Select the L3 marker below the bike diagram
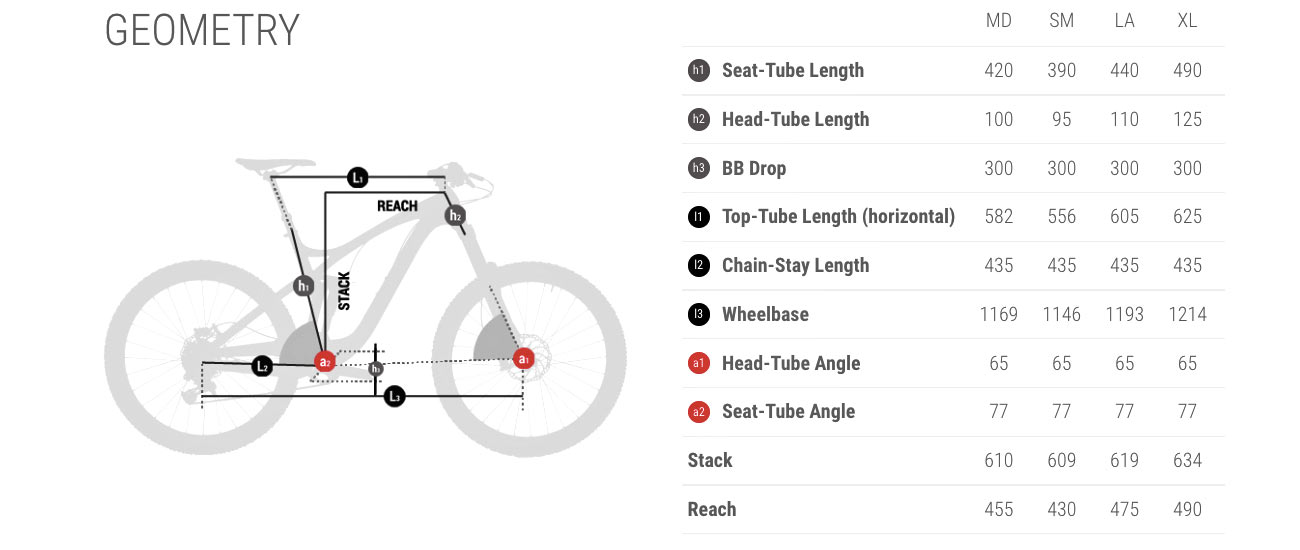 click(x=395, y=397)
